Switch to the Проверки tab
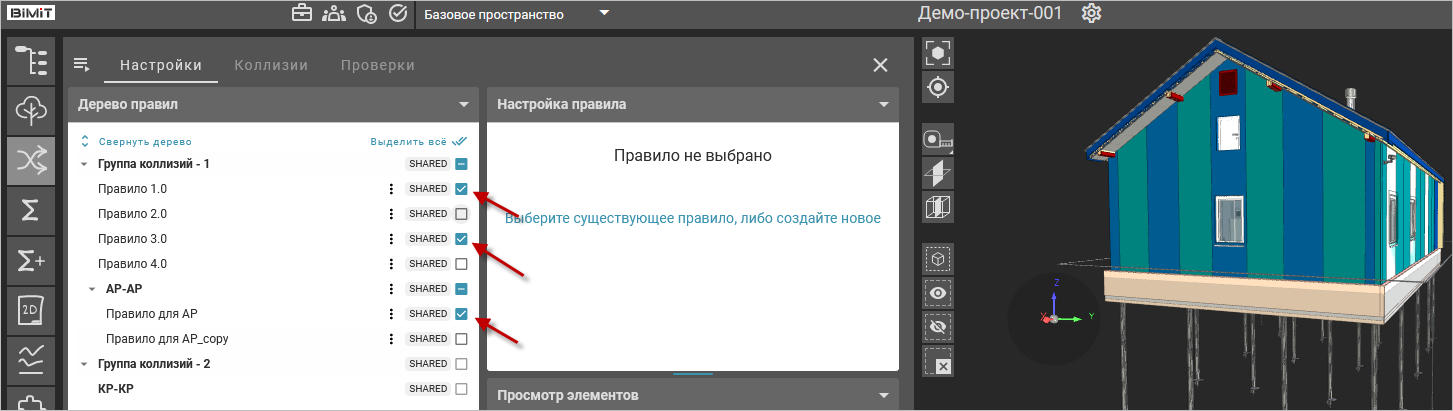This screenshot has height=411, width=1453. [377, 65]
